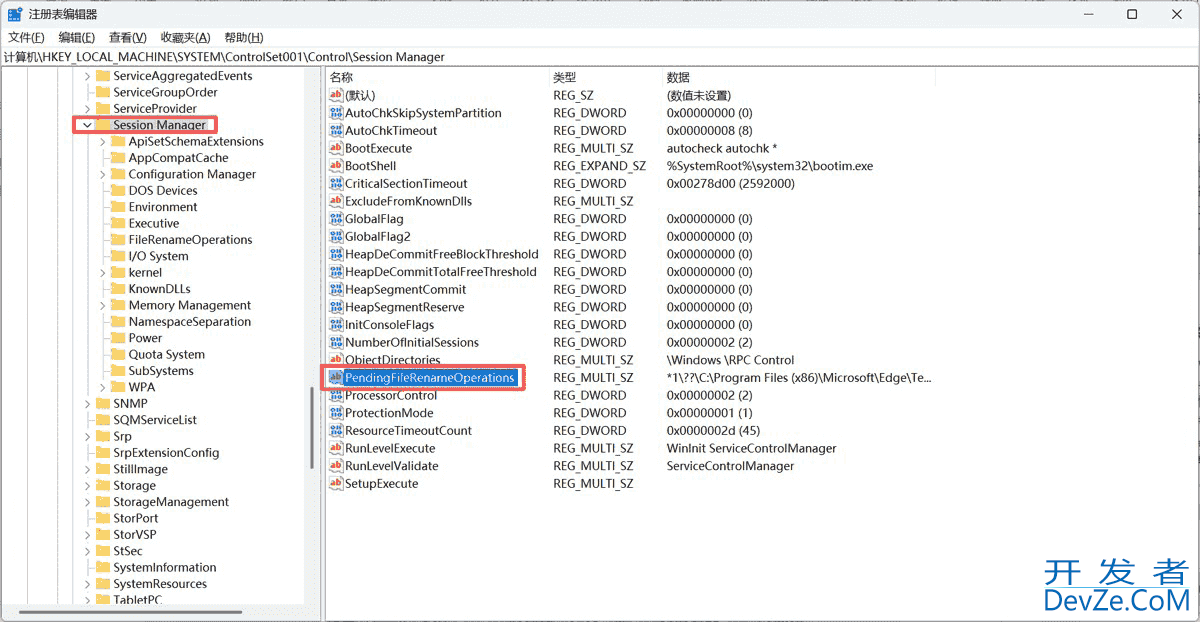Click the value icon beside SetupExecute
Image resolution: width=1200 pixels, height=622 pixels.
[335, 483]
